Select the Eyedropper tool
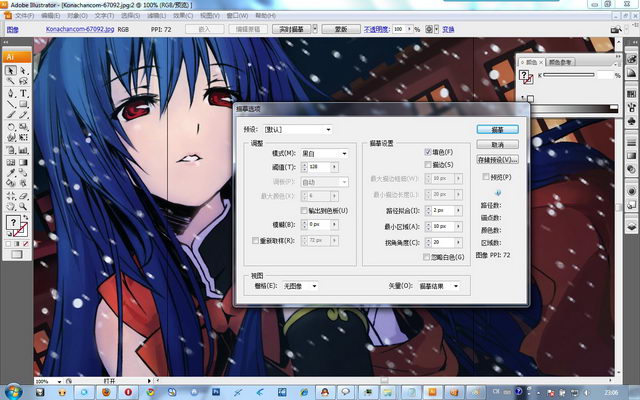Screen dimensions: 640x400 coord(11,173)
